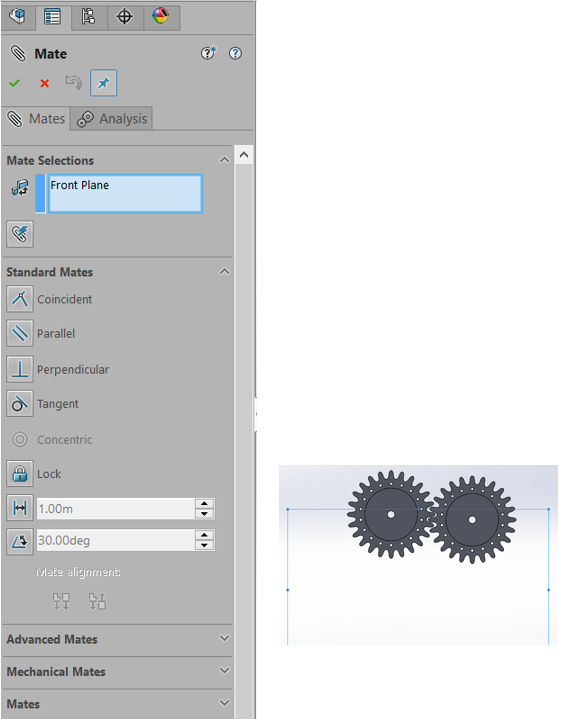
Task: Cancel the mate with red X
Action: (x=44, y=83)
